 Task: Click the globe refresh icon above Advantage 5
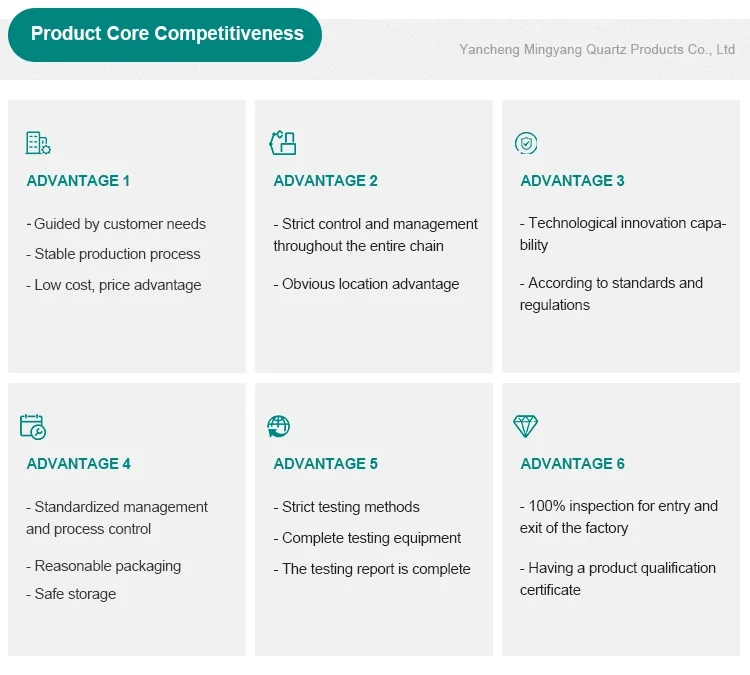click(278, 426)
